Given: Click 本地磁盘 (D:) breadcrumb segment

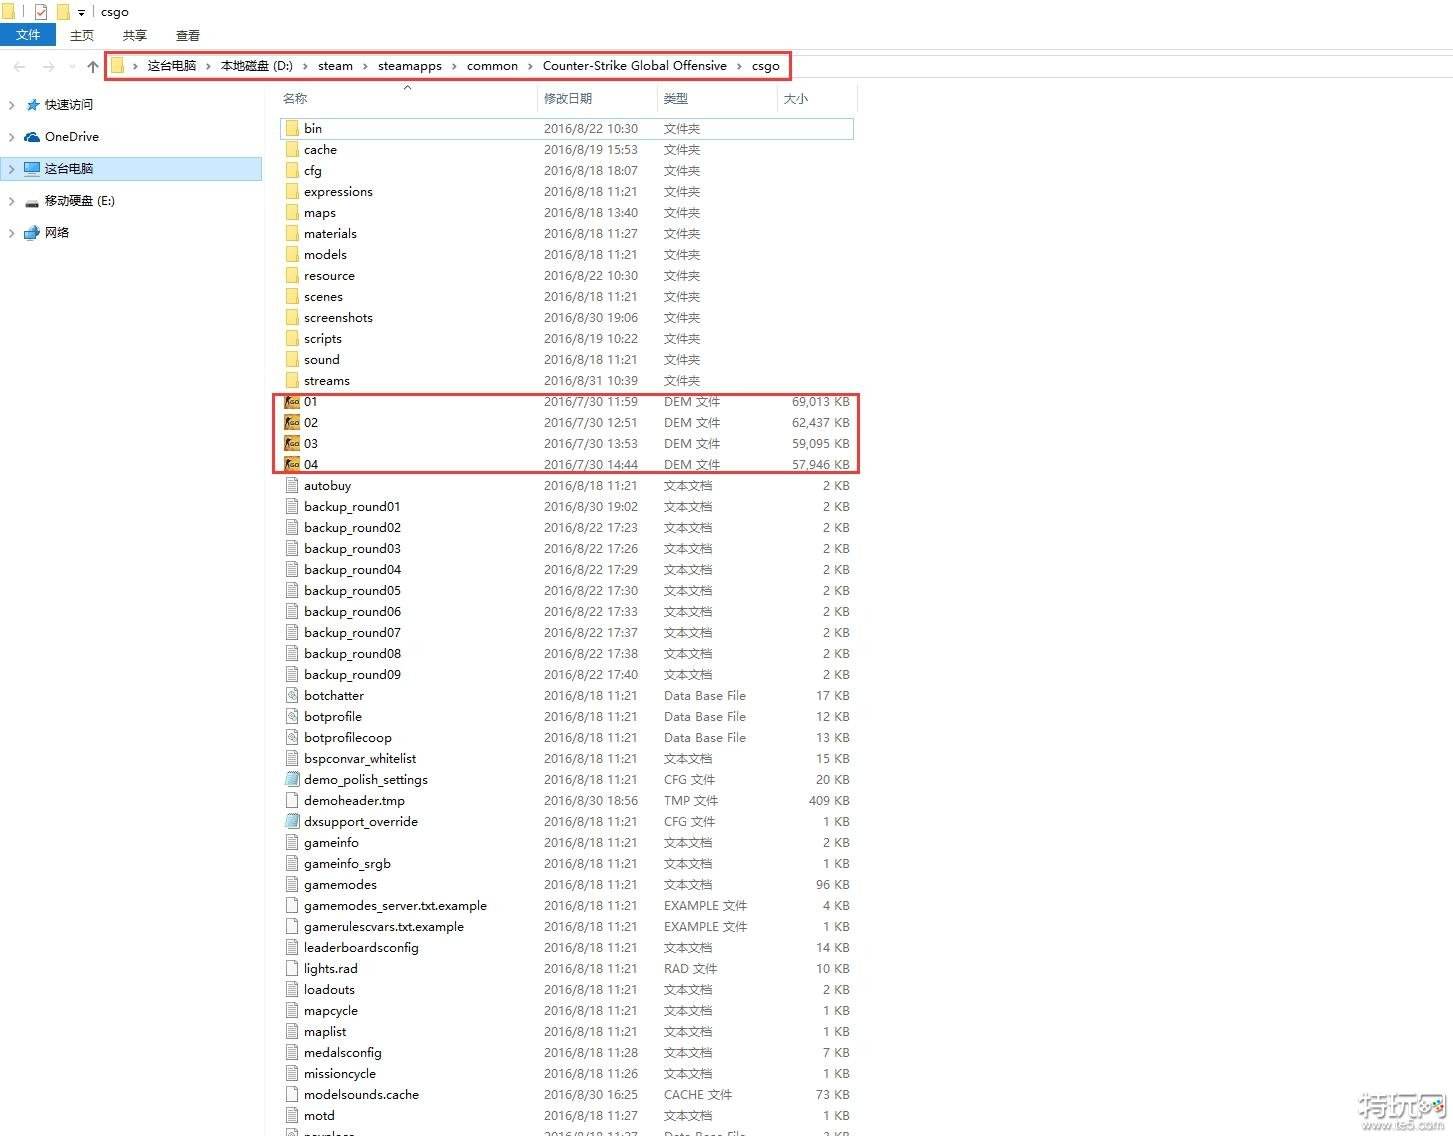Looking at the screenshot, I should pyautogui.click(x=257, y=66).
